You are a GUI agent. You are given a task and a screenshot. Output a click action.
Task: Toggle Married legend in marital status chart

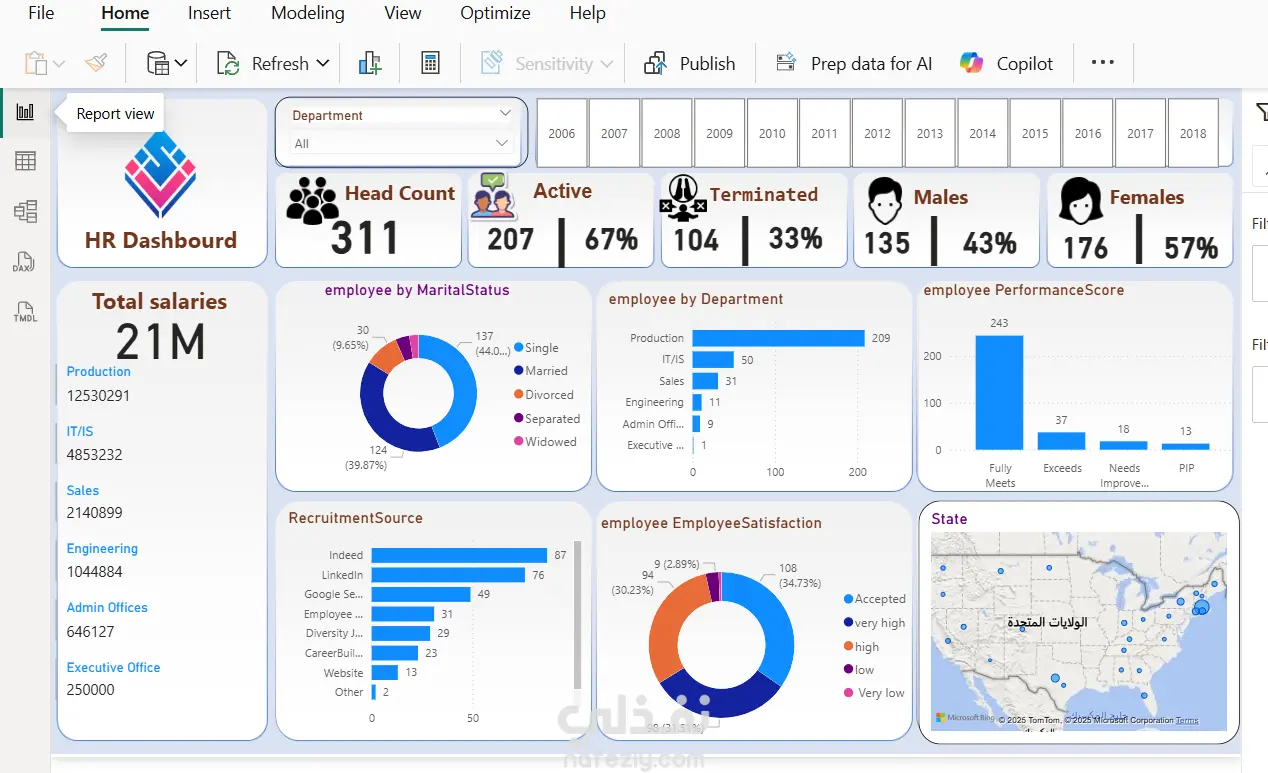(539, 371)
